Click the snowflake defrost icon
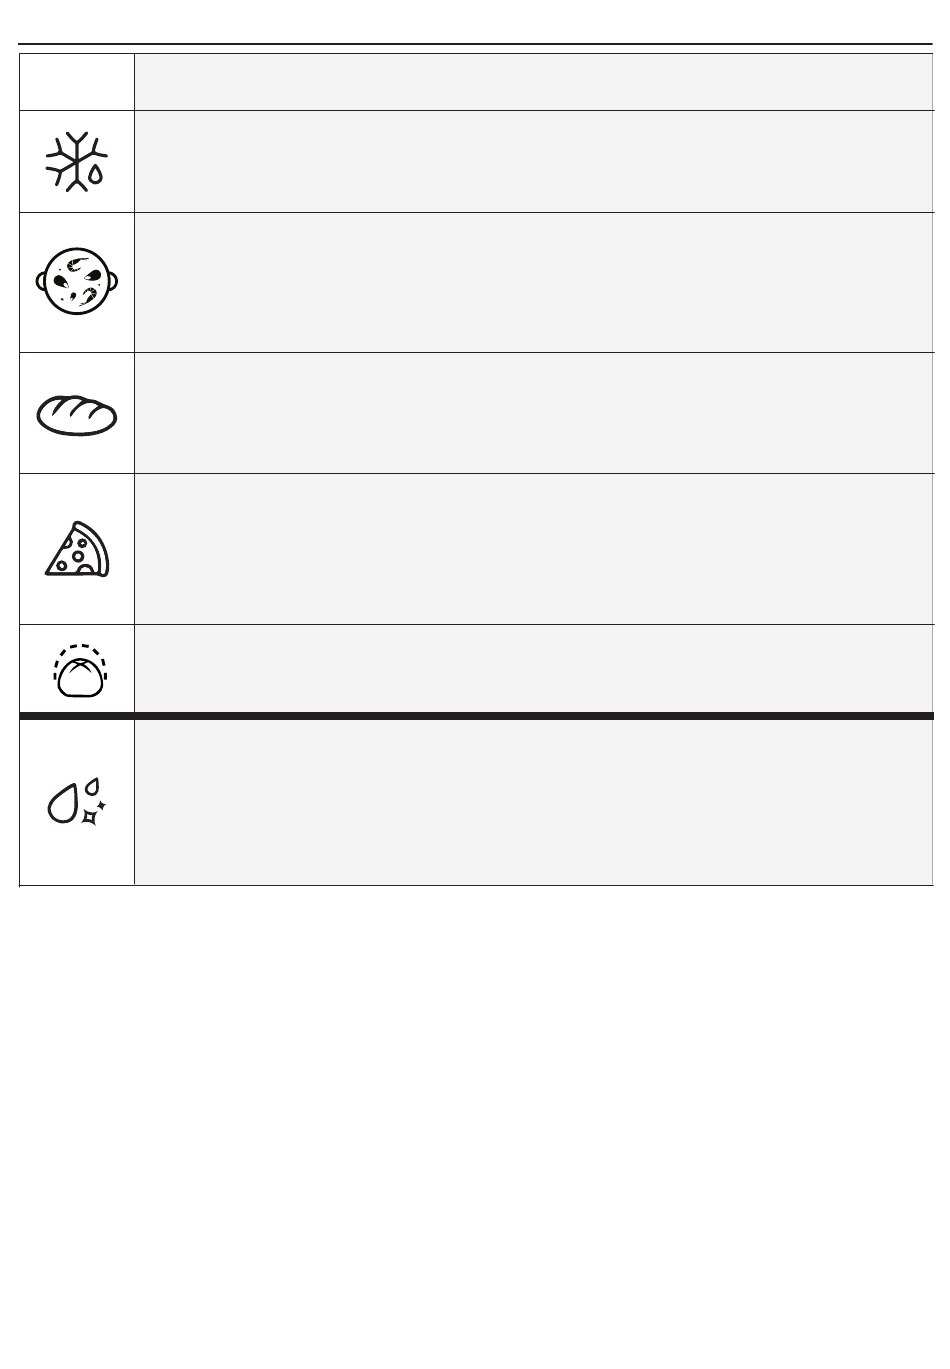The image size is (950, 1369). tap(76, 161)
